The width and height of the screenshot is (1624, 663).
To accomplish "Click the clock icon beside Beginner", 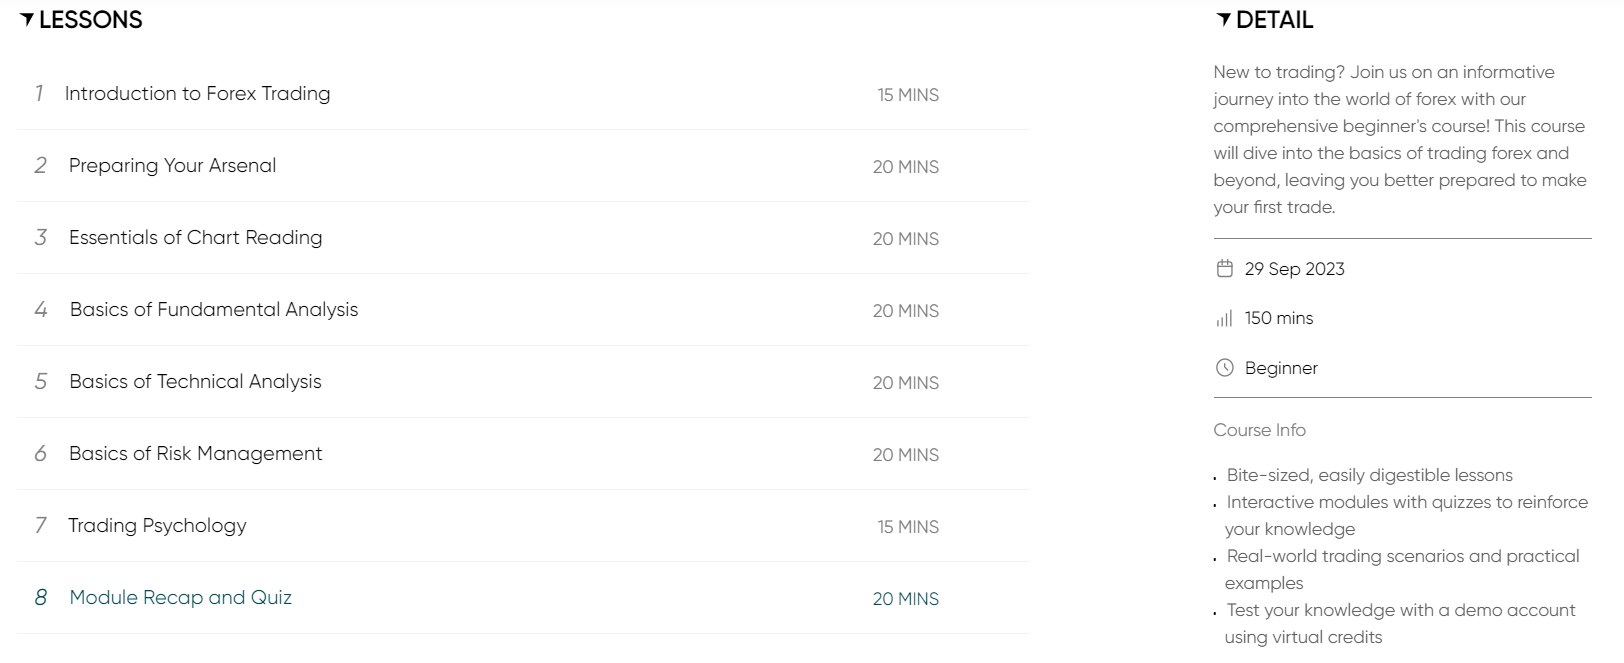I will coord(1224,368).
